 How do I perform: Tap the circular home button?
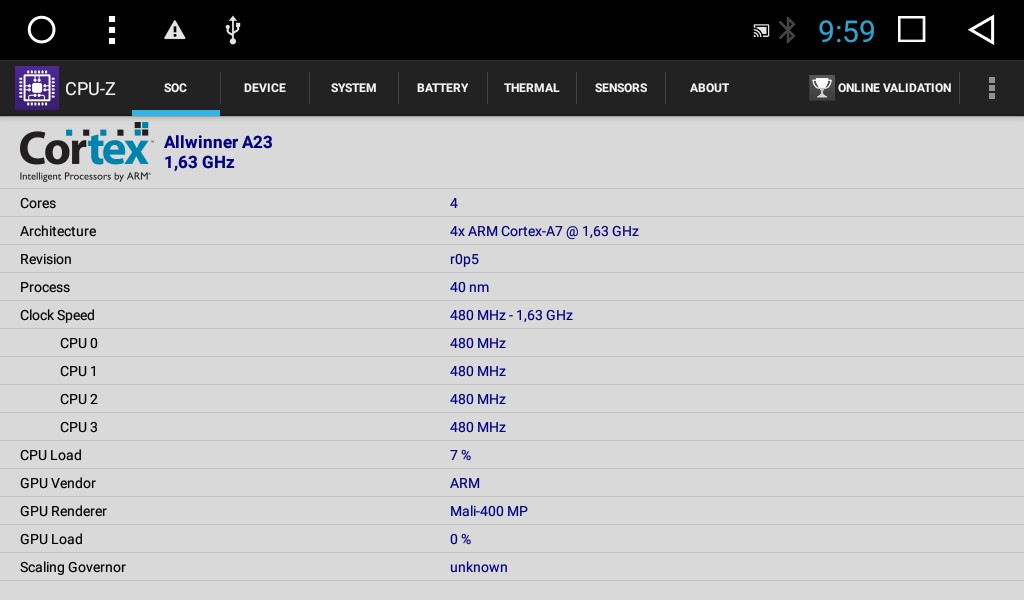coord(41,30)
